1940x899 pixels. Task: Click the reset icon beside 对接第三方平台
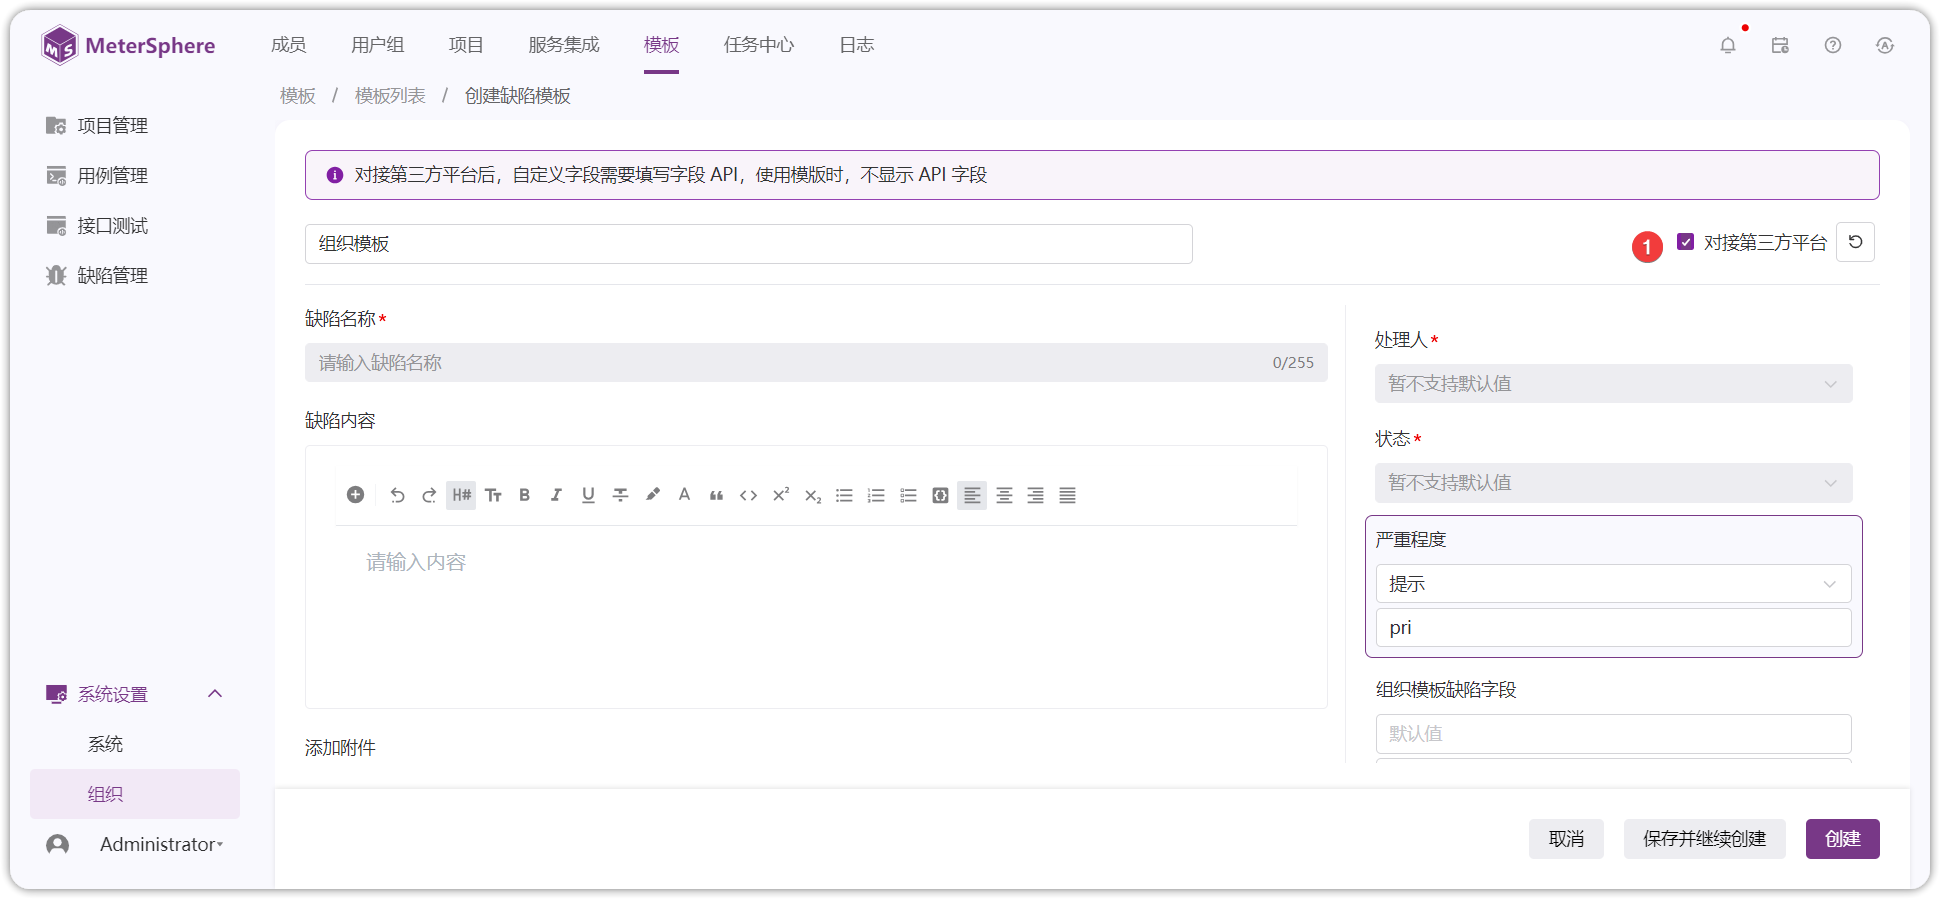point(1855,242)
